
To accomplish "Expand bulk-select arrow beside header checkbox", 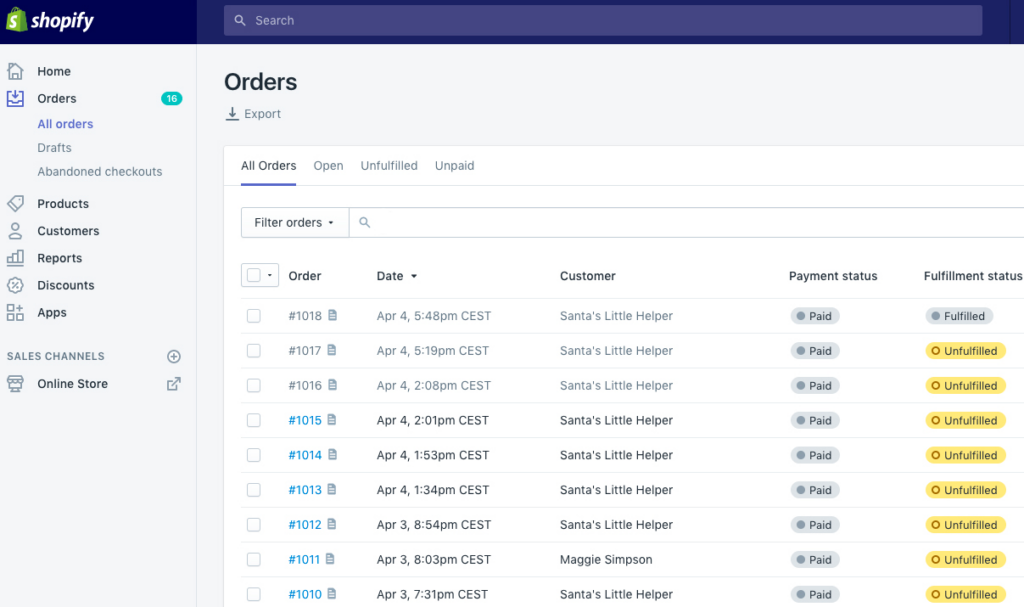I will [270, 275].
